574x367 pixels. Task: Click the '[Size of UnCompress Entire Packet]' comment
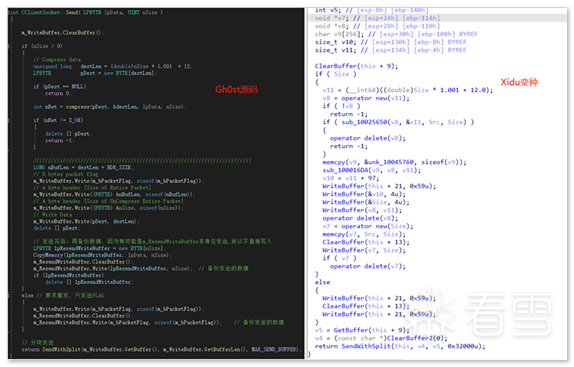[108, 201]
